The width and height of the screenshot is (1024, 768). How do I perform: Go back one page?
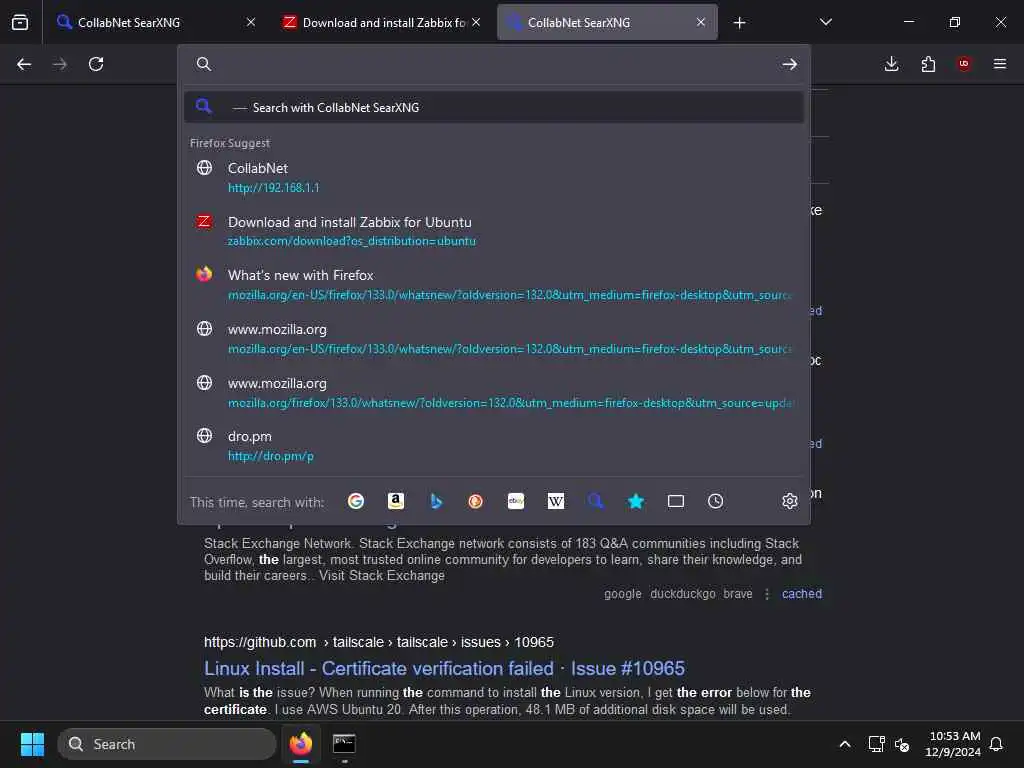coord(24,64)
